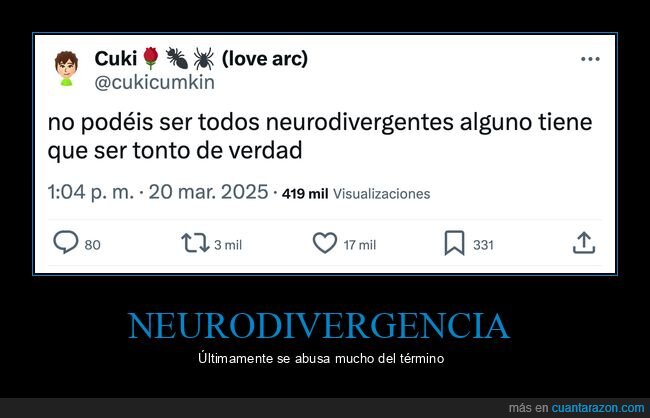Viewport: 650px width, 418px height.
Task: Click the 3 mil retweets count
Action: pos(228,245)
